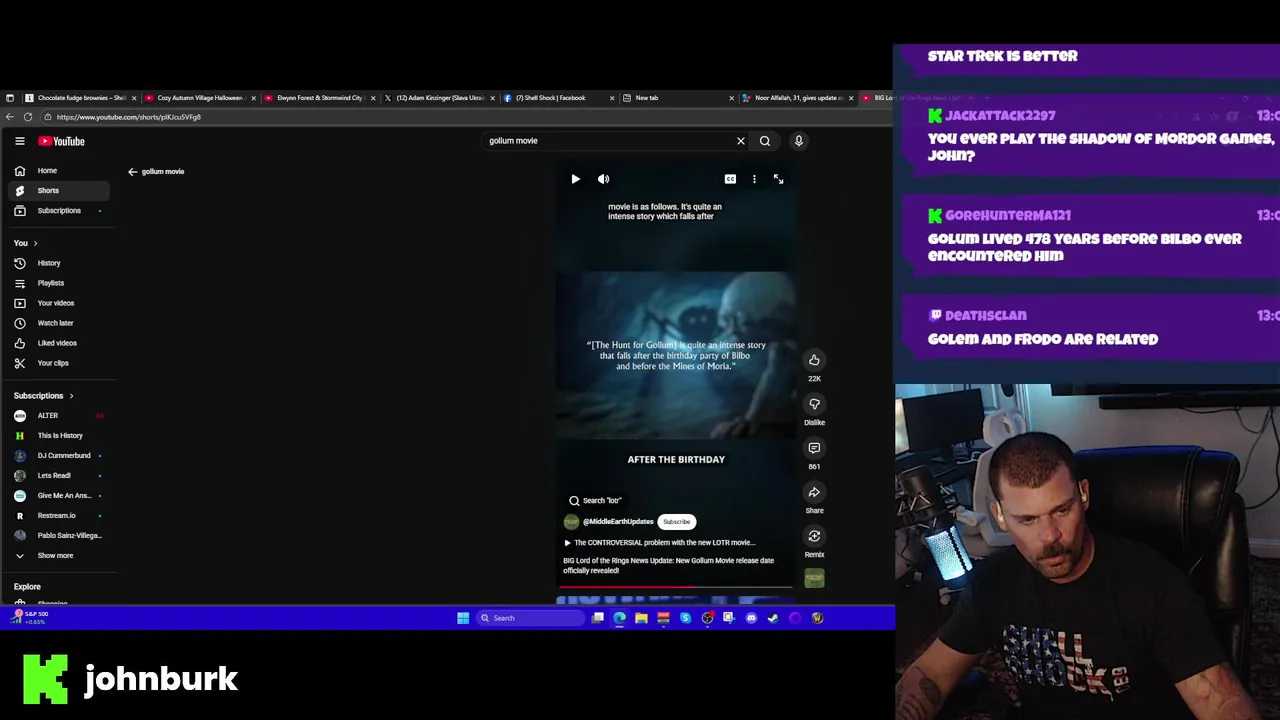Viewport: 1280px width, 720px height.
Task: Open ALTER channel subscription
Action: click(x=58, y=415)
